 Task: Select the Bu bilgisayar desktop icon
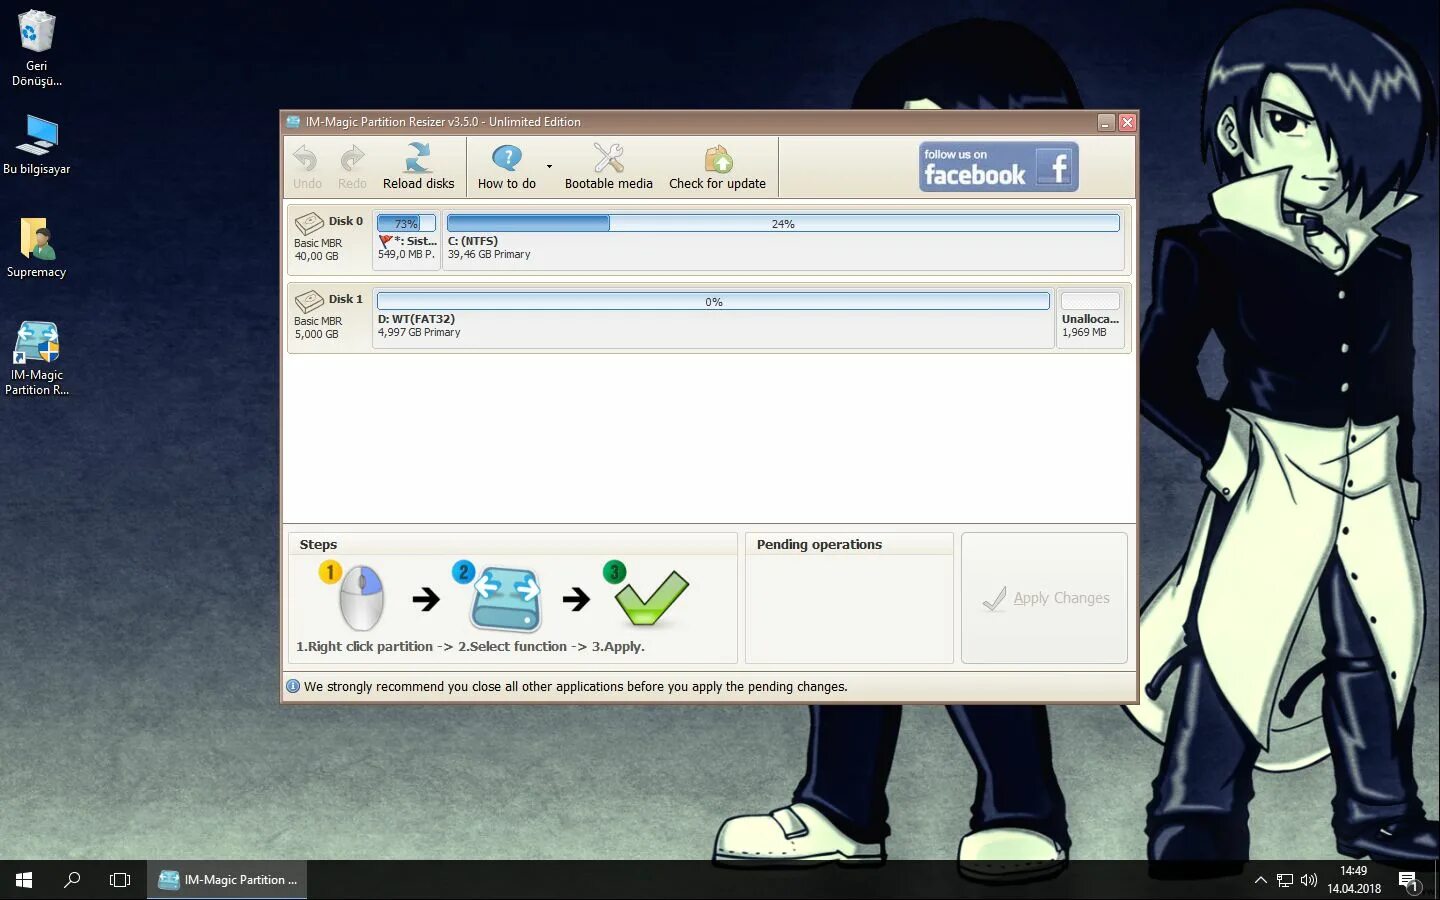37,145
